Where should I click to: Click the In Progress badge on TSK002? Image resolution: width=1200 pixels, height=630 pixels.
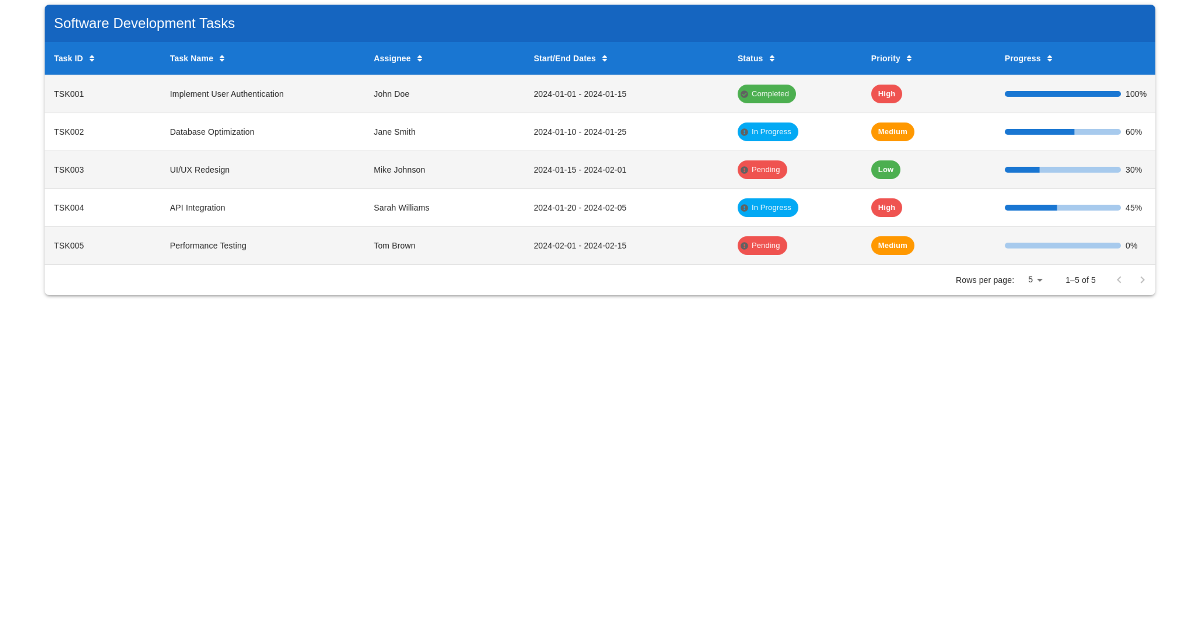767,131
